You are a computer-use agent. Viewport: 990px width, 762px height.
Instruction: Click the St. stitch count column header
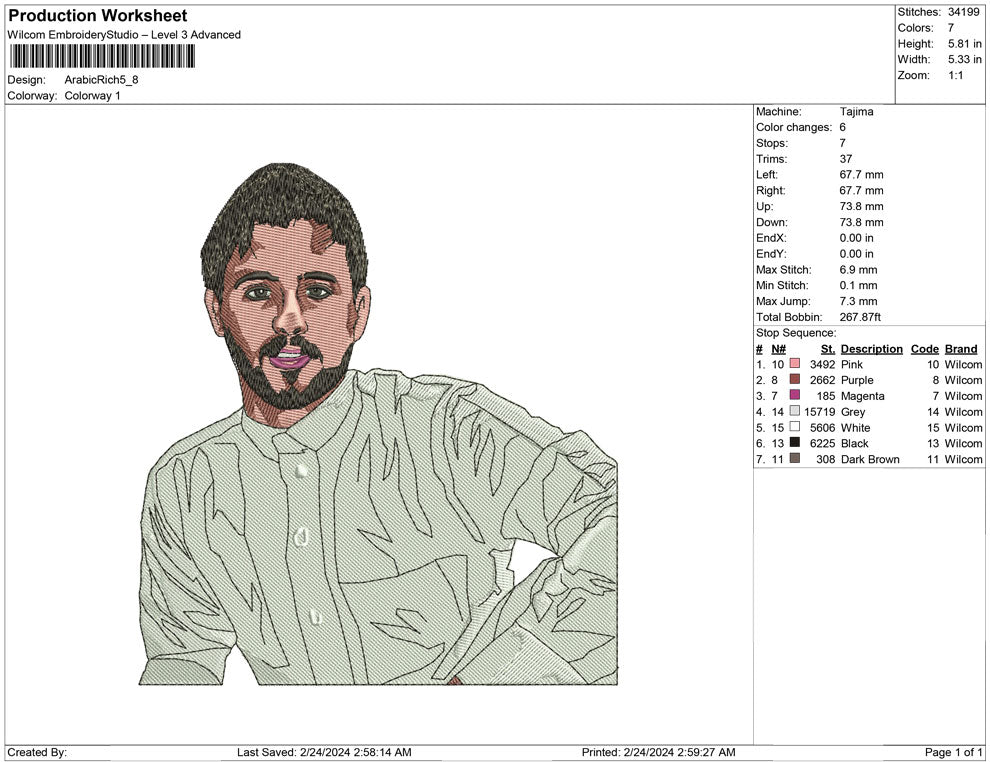[827, 349]
